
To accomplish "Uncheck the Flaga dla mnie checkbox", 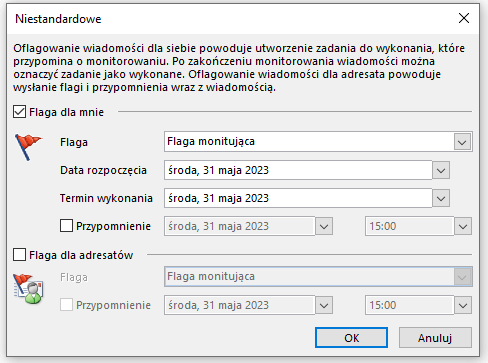I will [x=19, y=112].
